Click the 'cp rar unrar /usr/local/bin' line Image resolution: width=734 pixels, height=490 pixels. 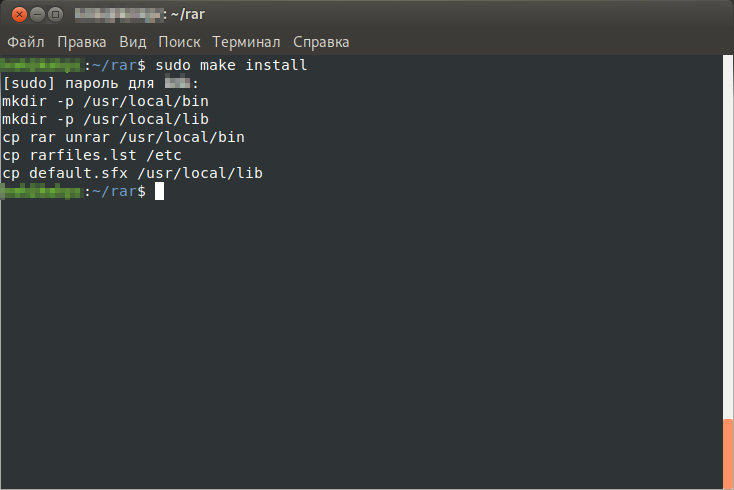coord(123,137)
